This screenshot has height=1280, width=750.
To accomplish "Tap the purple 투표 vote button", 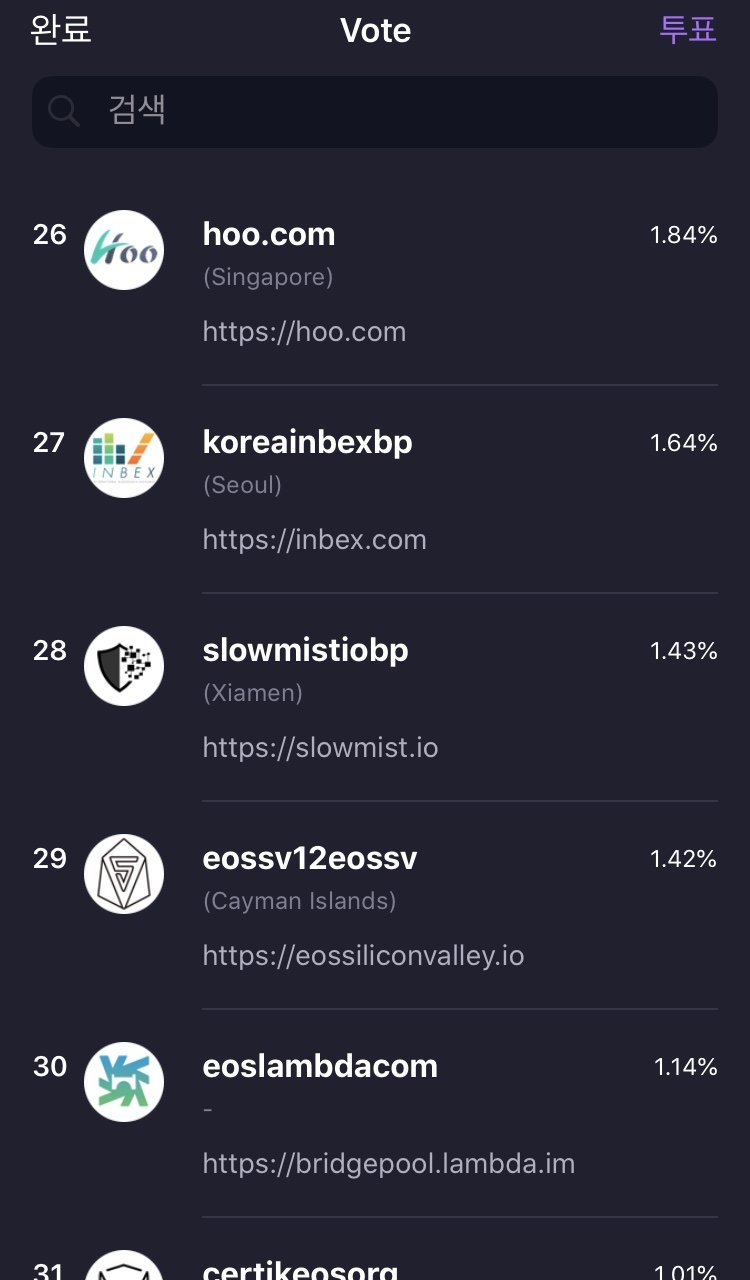I will click(688, 30).
